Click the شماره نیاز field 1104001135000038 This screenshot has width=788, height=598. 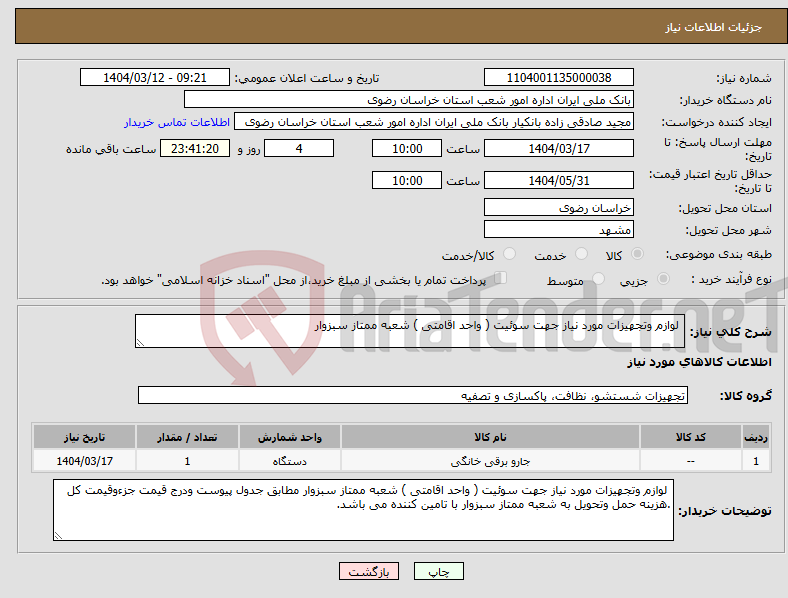pos(558,77)
